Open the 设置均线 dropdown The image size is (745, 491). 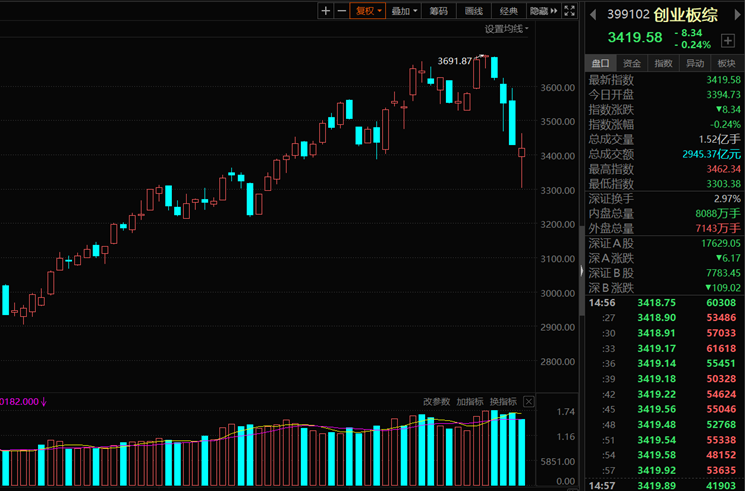pos(506,29)
